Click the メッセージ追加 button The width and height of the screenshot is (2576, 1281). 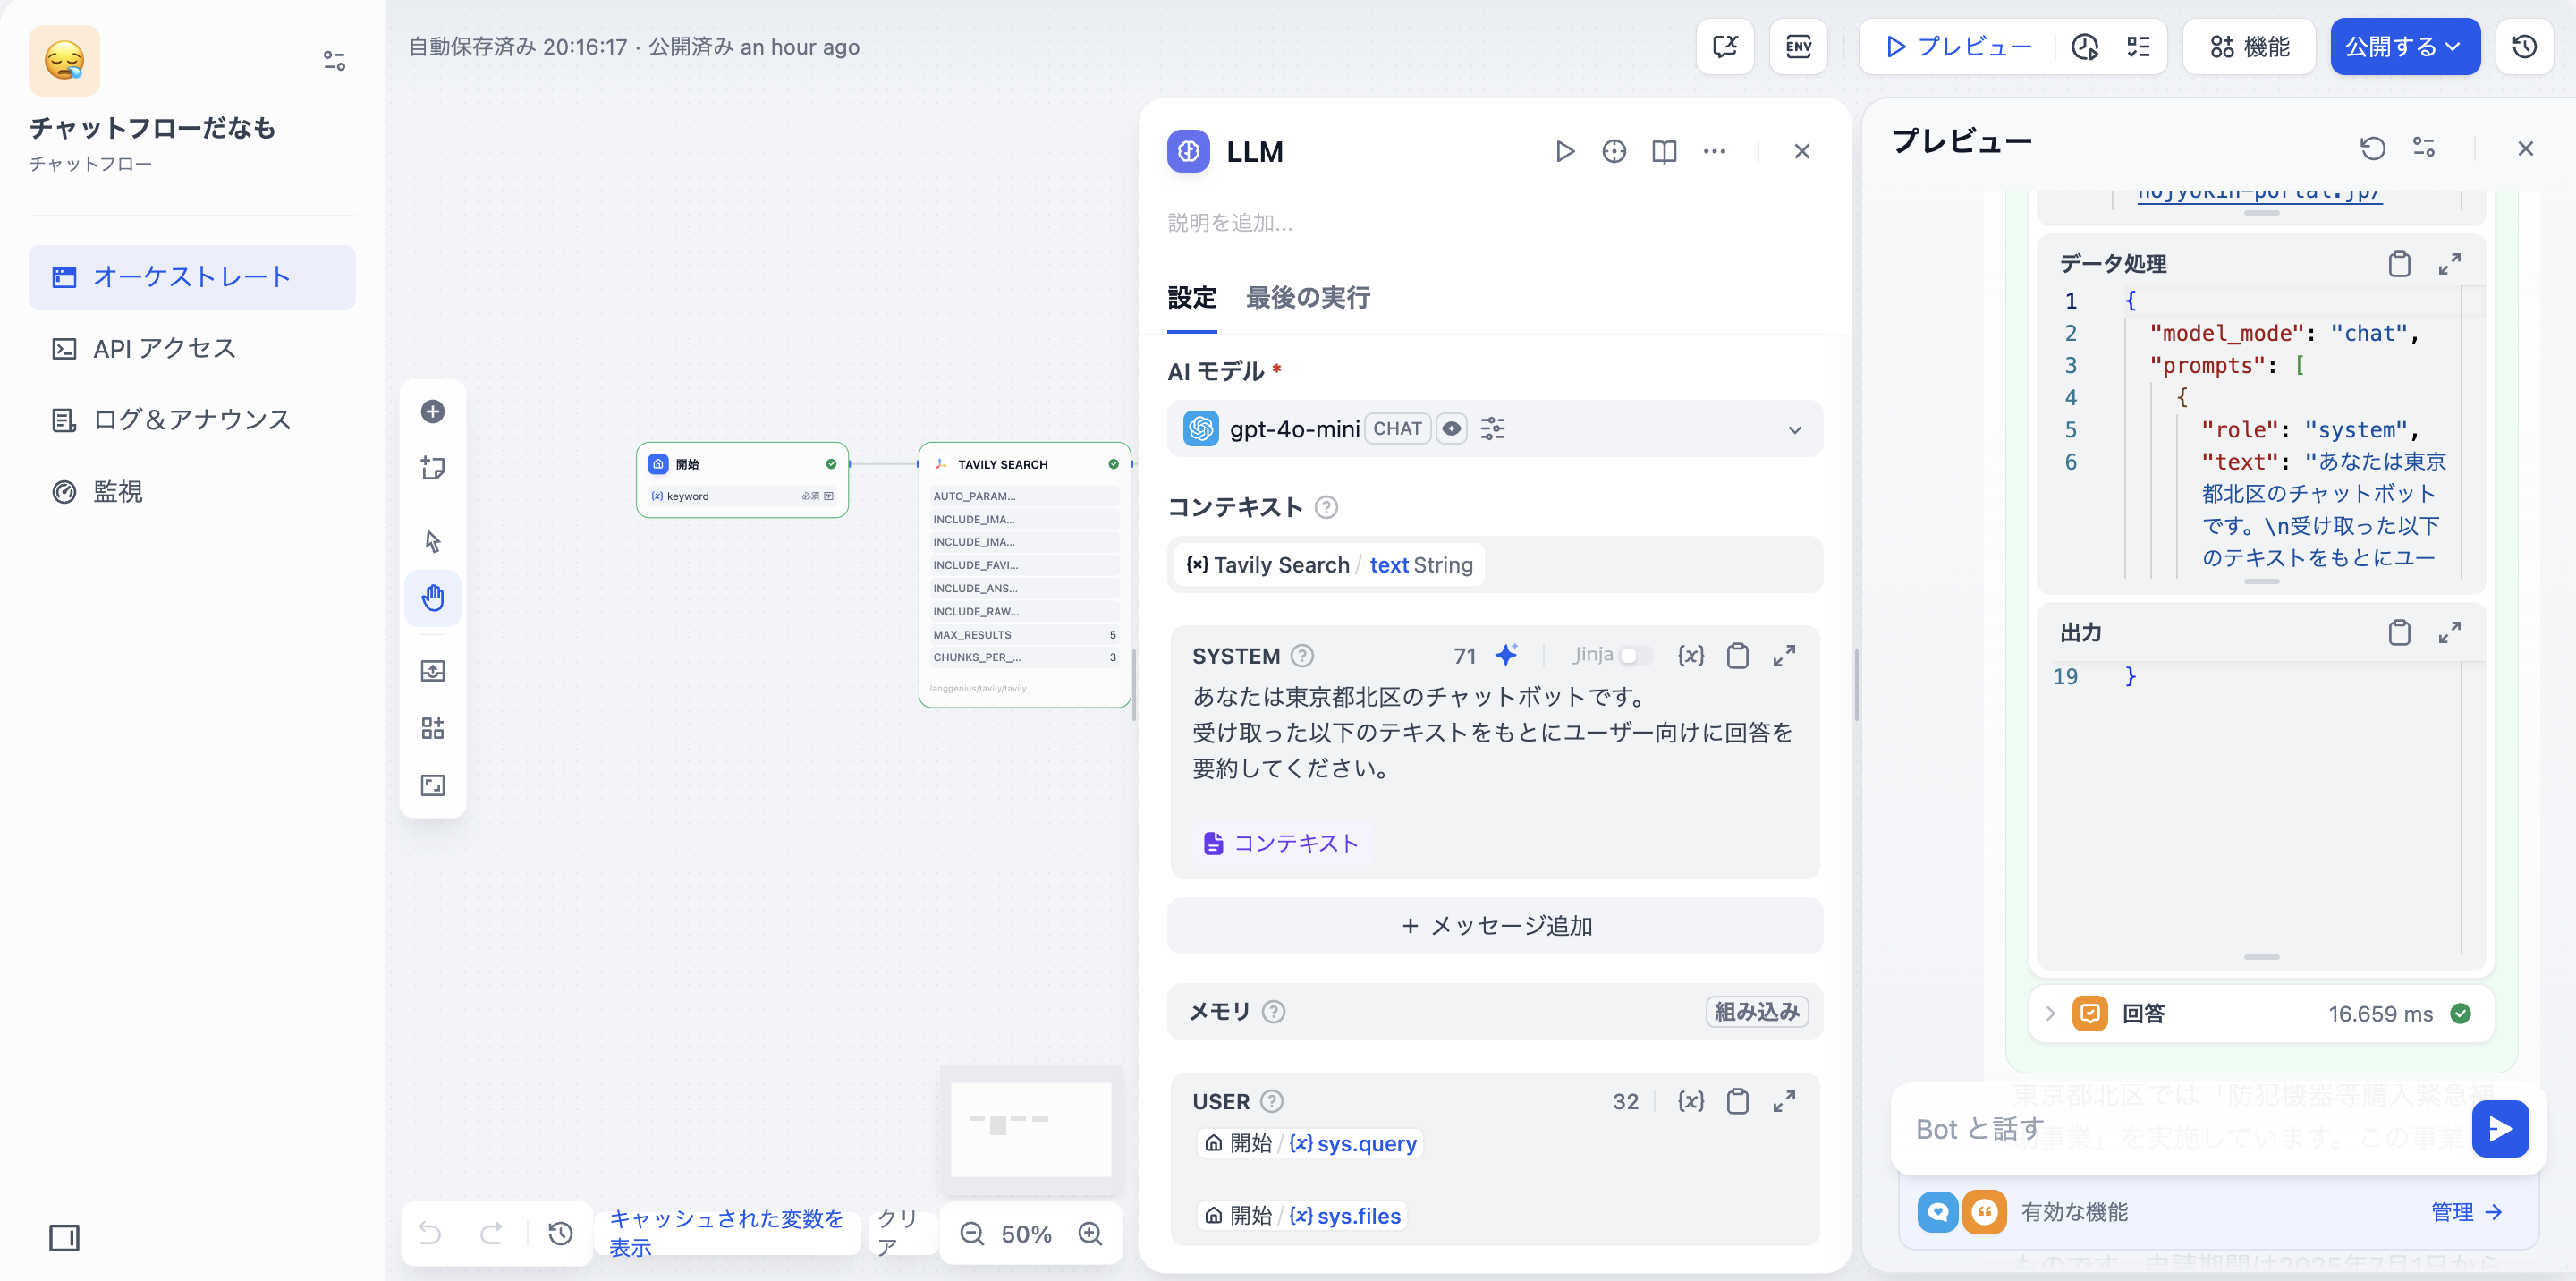point(1495,926)
